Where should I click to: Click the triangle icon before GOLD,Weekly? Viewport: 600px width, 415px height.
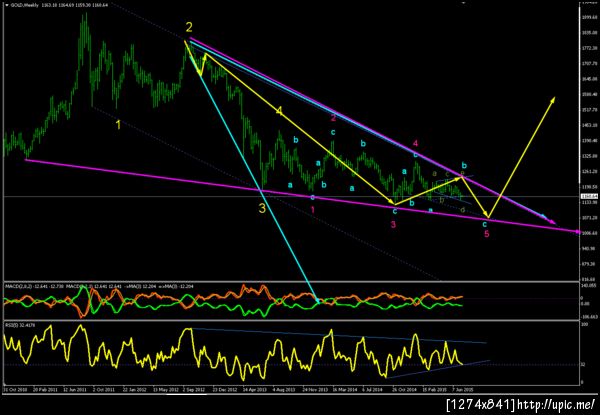[x=5, y=6]
